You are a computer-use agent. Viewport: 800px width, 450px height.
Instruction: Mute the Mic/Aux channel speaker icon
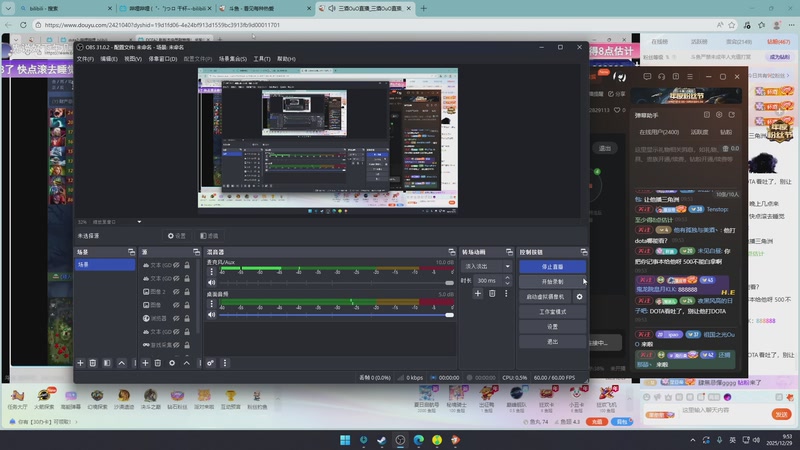pos(212,283)
